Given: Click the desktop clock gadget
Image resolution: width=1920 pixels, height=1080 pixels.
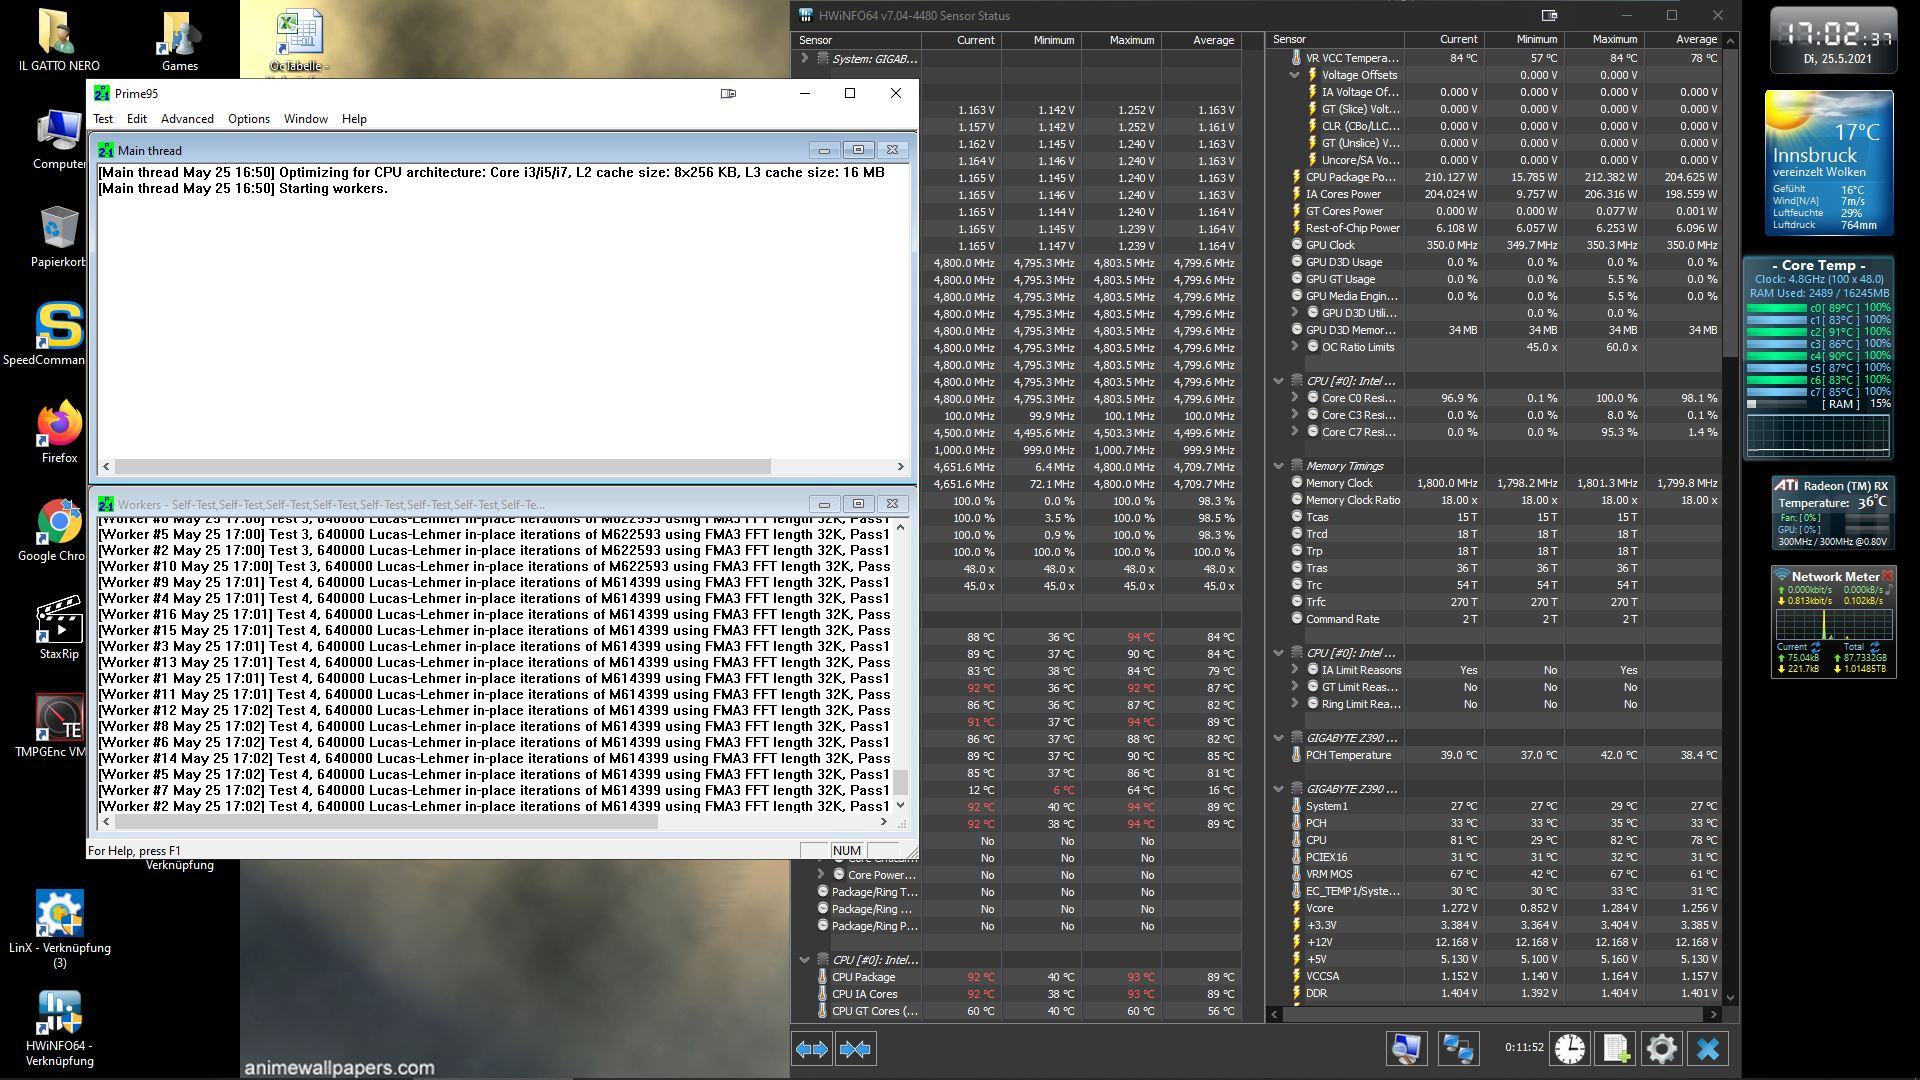Looking at the screenshot, I should (1833, 41).
